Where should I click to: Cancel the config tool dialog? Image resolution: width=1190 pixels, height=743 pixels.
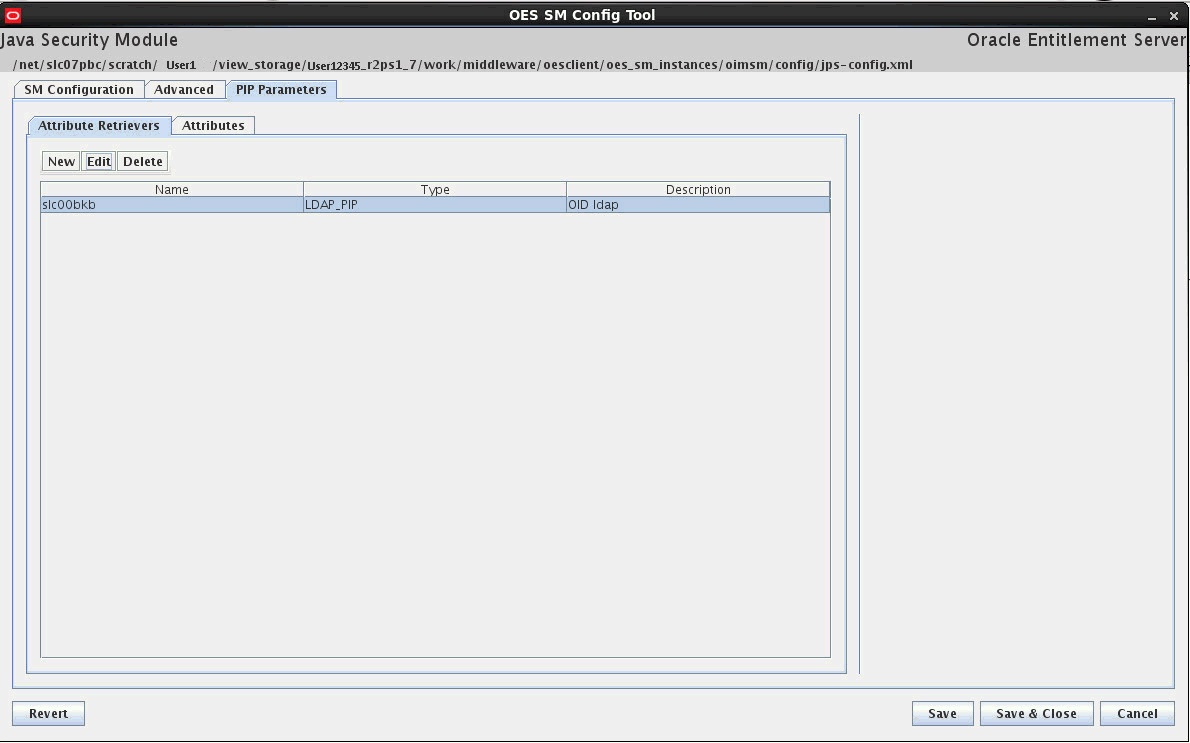tap(1138, 713)
